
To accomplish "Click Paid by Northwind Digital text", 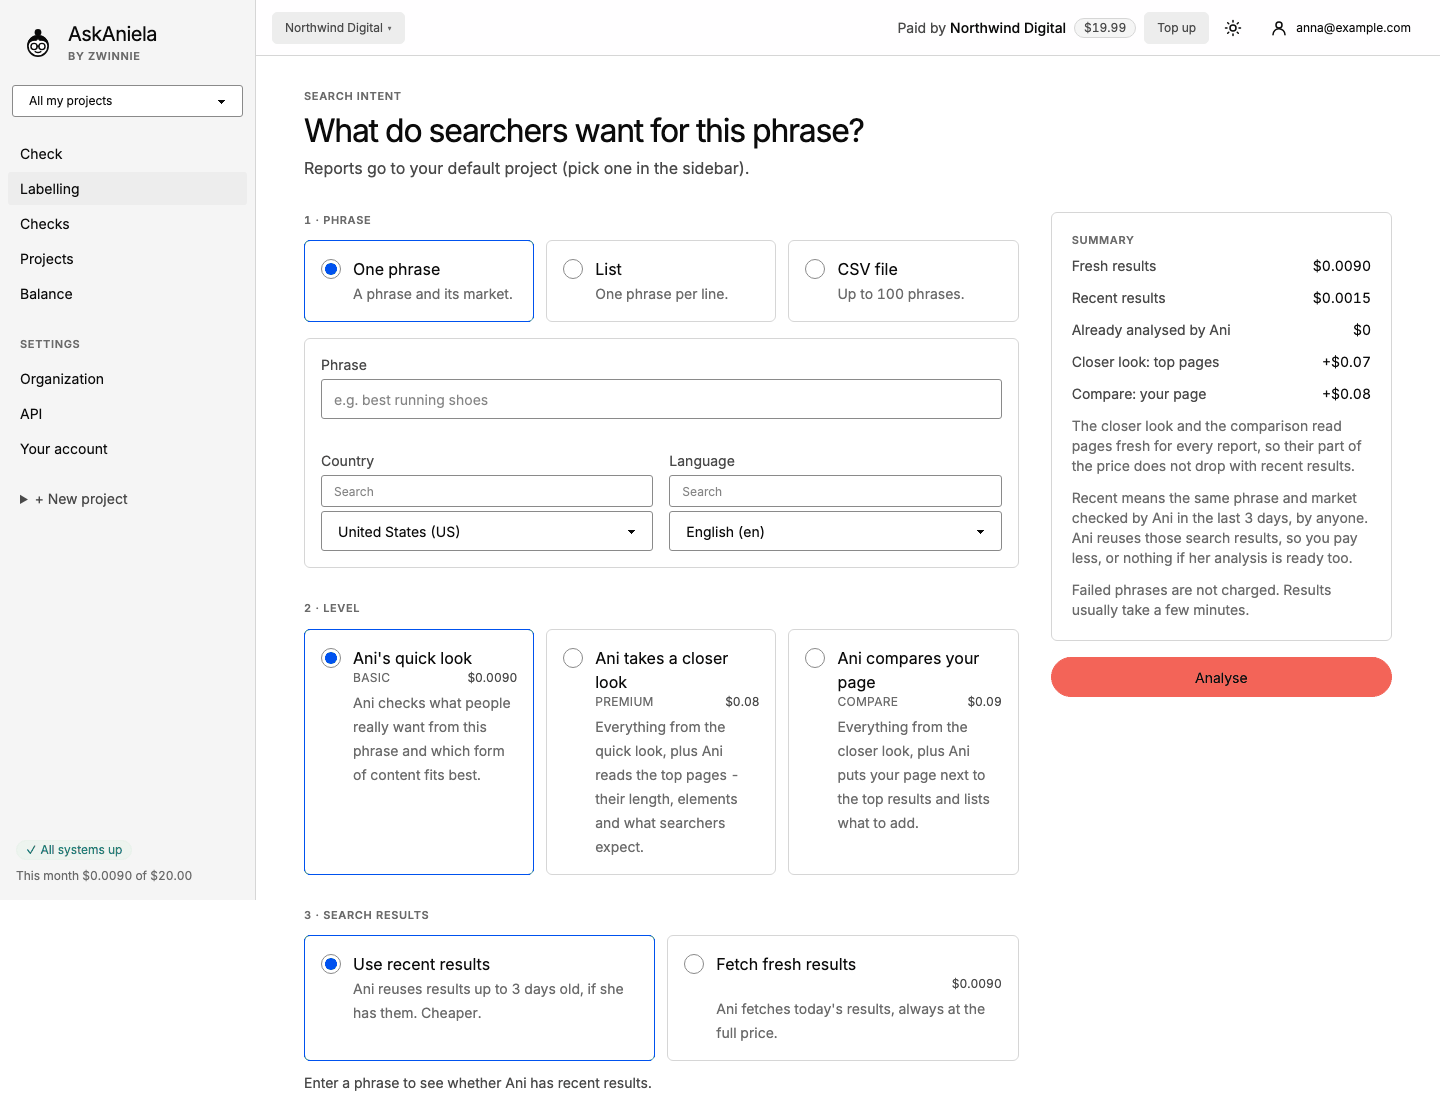I will click(981, 28).
